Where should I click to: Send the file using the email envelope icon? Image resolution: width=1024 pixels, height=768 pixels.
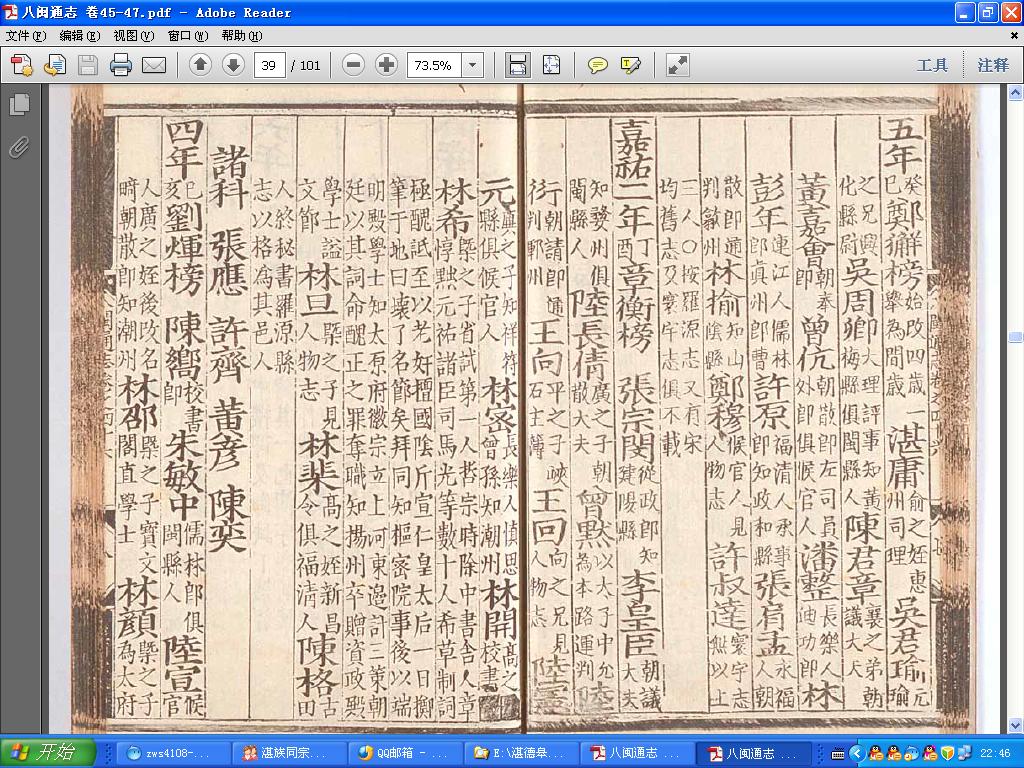[154, 65]
